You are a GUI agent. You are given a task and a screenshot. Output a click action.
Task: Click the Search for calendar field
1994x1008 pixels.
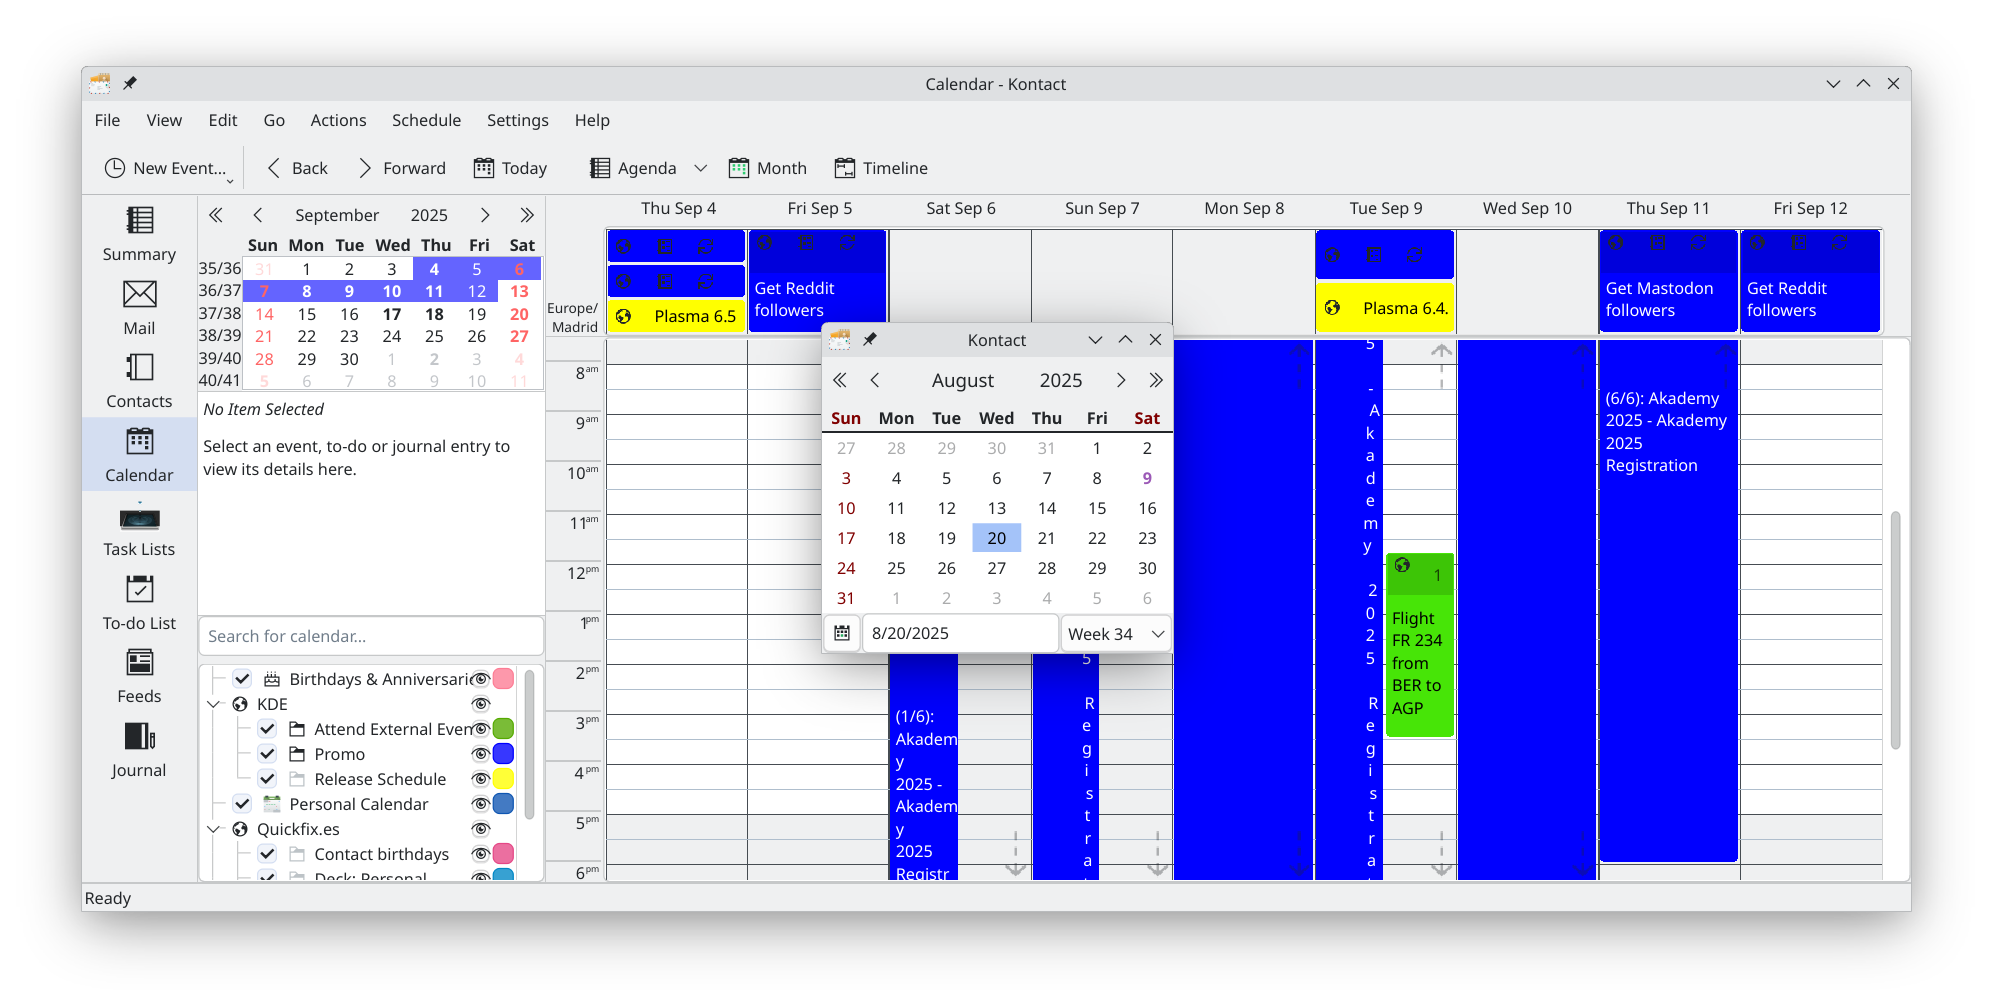[371, 636]
